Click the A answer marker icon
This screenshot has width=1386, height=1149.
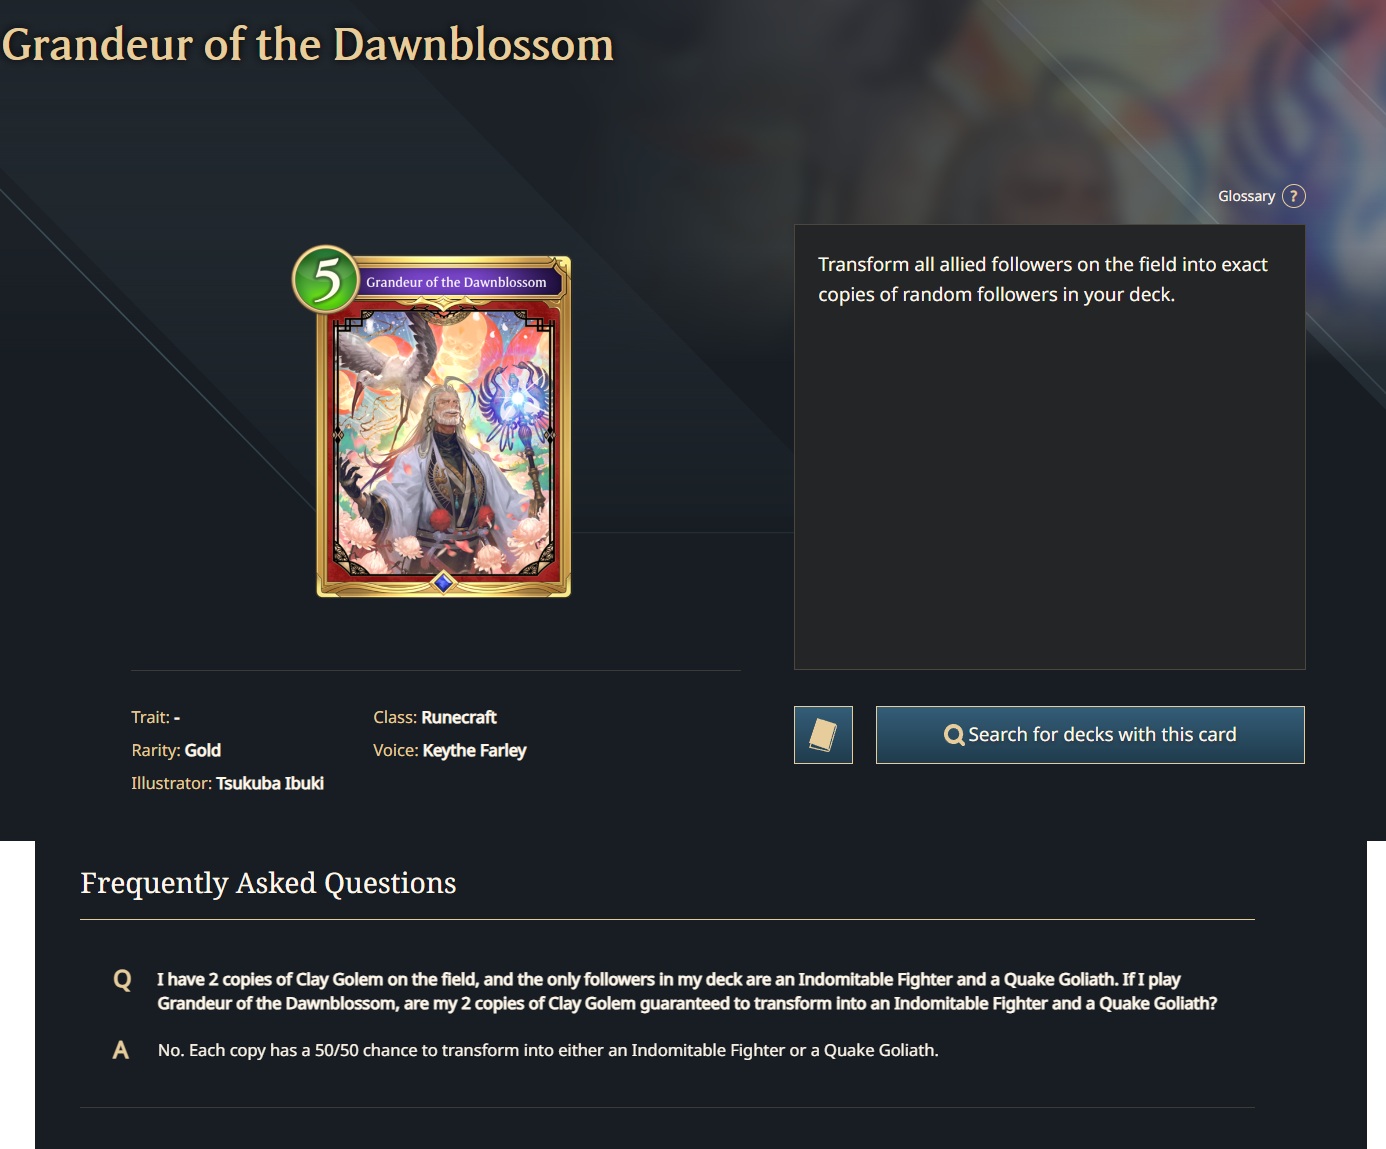point(121,1050)
